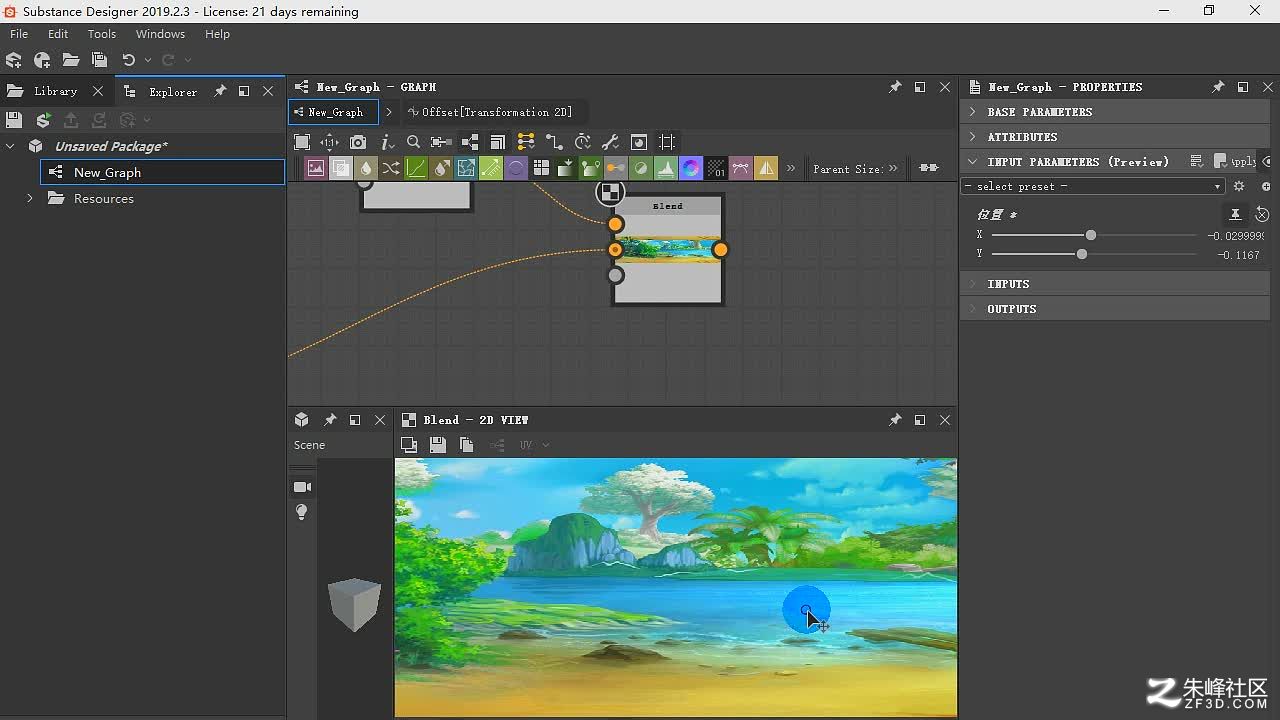Click the publish Substance icon in Explorer
The height and width of the screenshot is (720, 1280).
(43, 120)
